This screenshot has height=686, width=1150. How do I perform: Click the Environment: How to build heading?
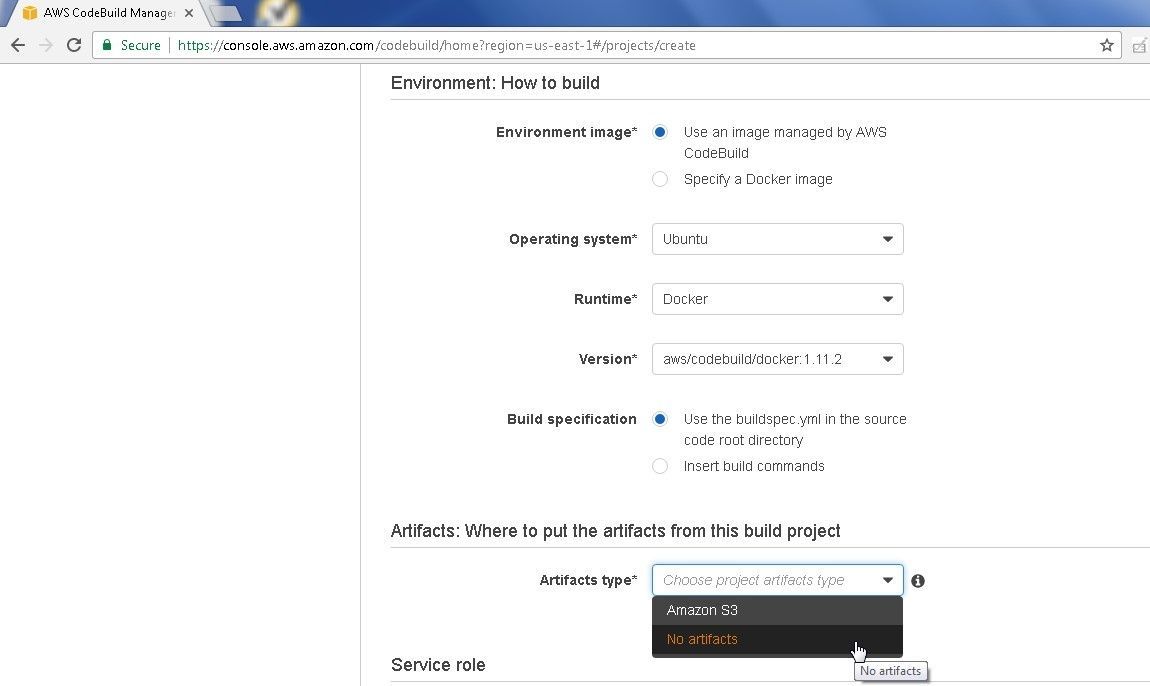[495, 83]
